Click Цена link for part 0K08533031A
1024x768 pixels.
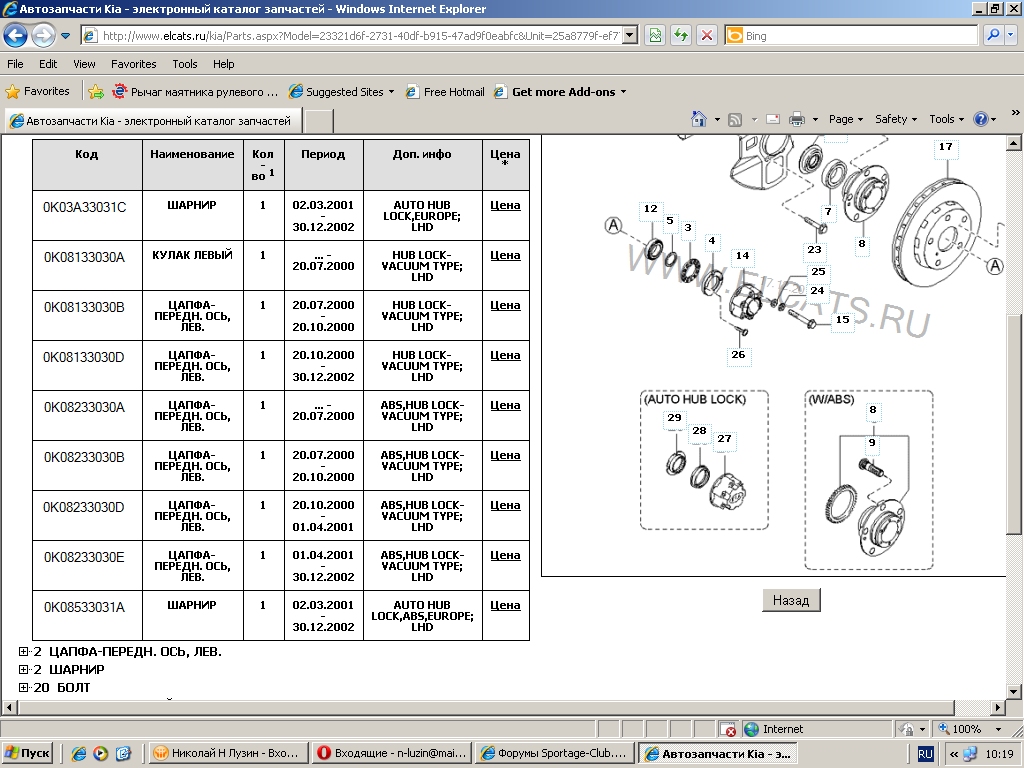[505, 605]
